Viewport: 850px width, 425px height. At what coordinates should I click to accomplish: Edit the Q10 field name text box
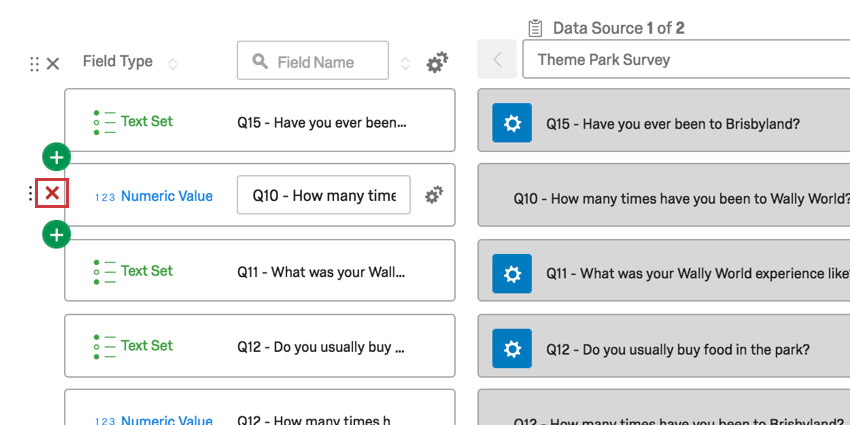[x=323, y=195]
